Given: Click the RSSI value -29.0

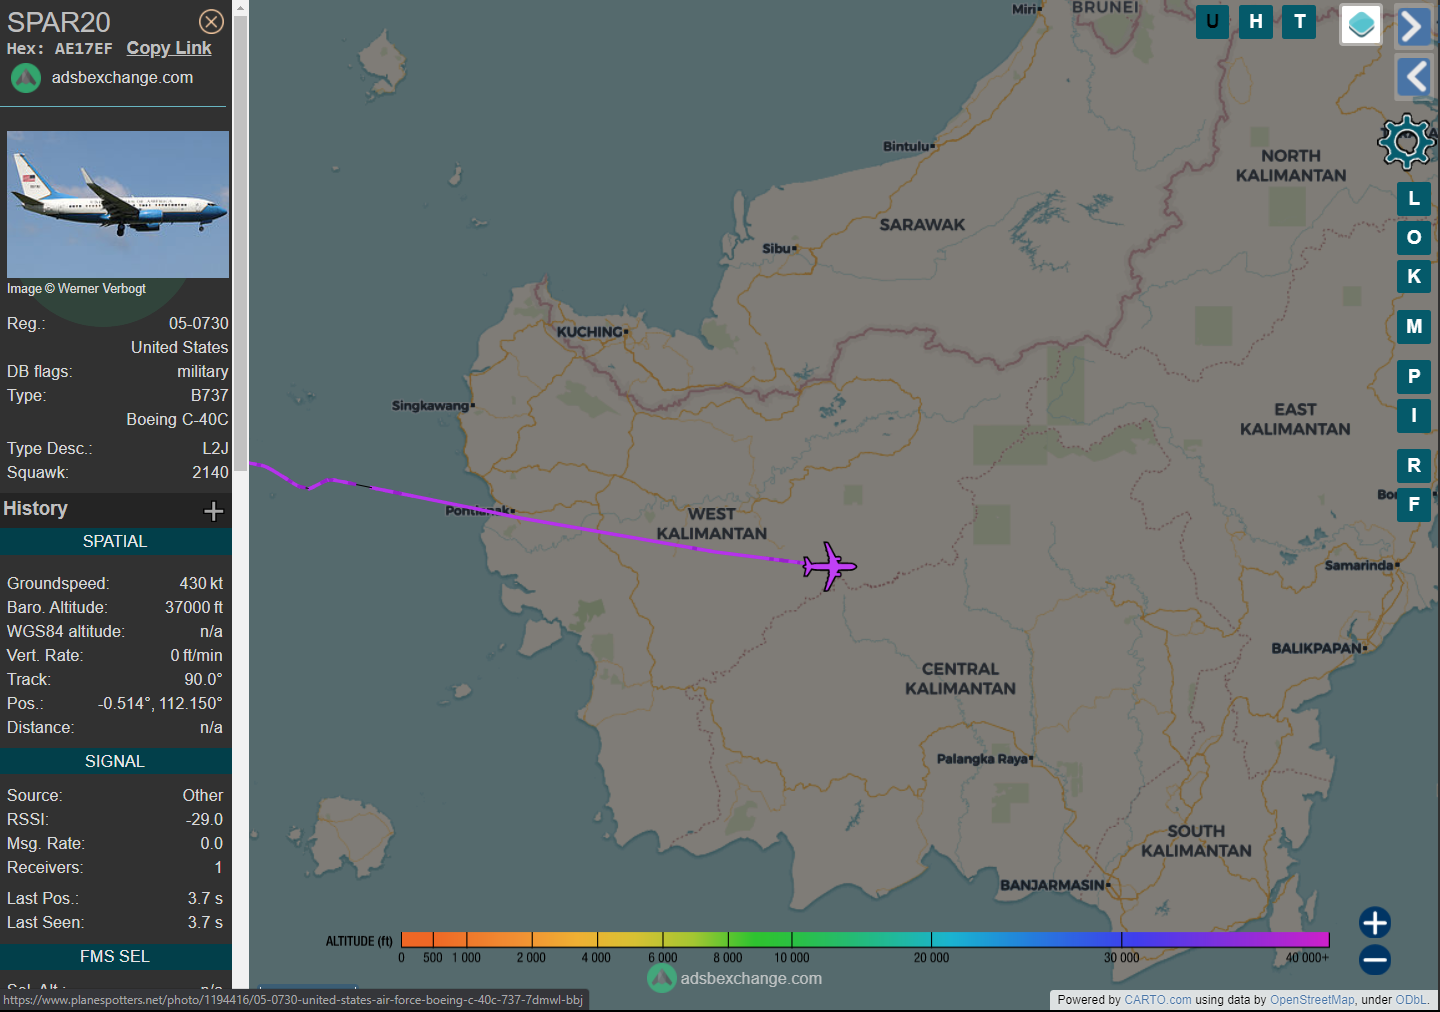Looking at the screenshot, I should (204, 820).
